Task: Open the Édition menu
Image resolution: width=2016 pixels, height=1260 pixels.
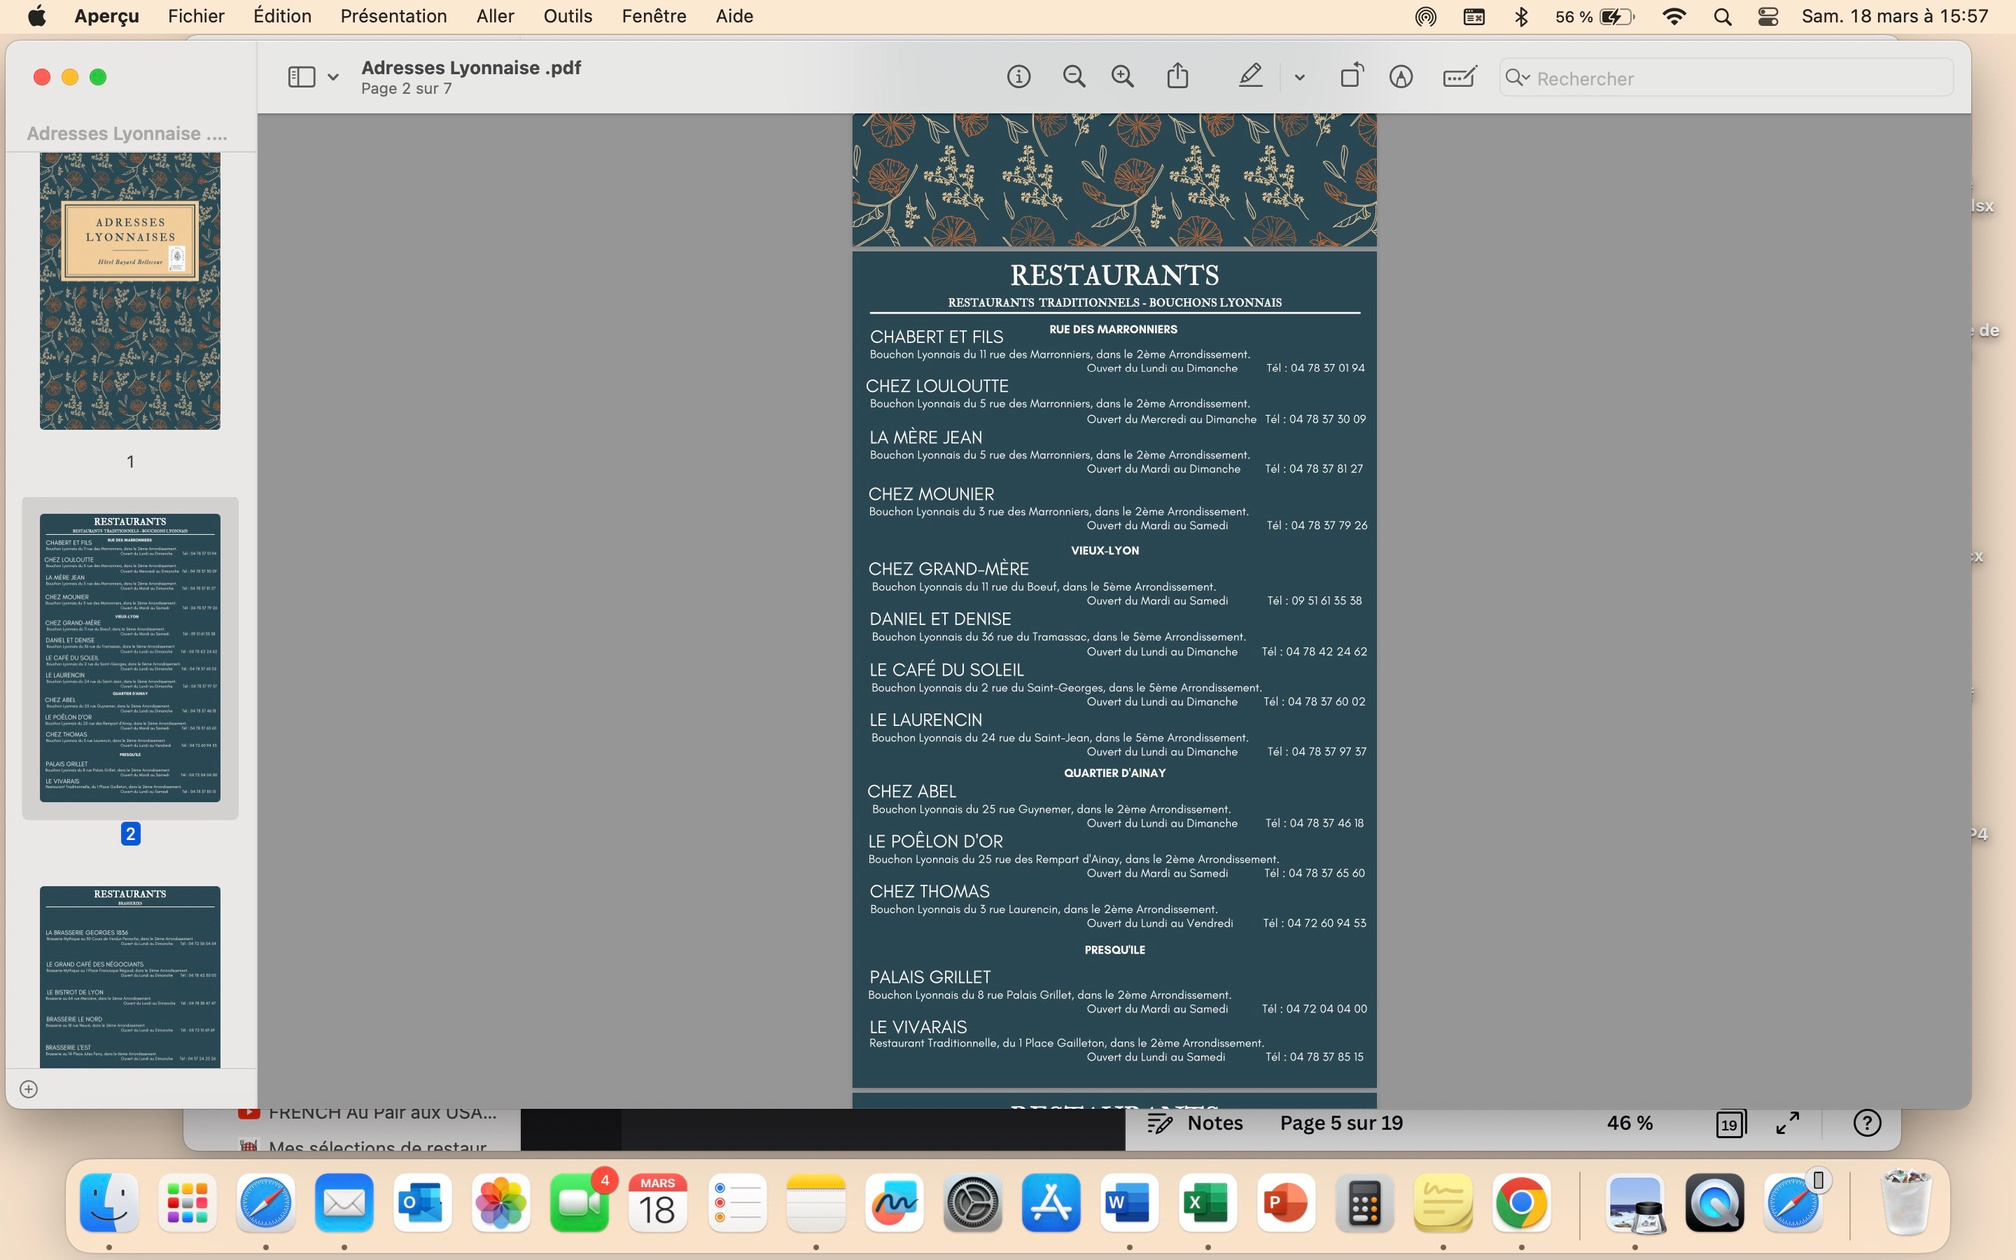Action: pyautogui.click(x=282, y=16)
